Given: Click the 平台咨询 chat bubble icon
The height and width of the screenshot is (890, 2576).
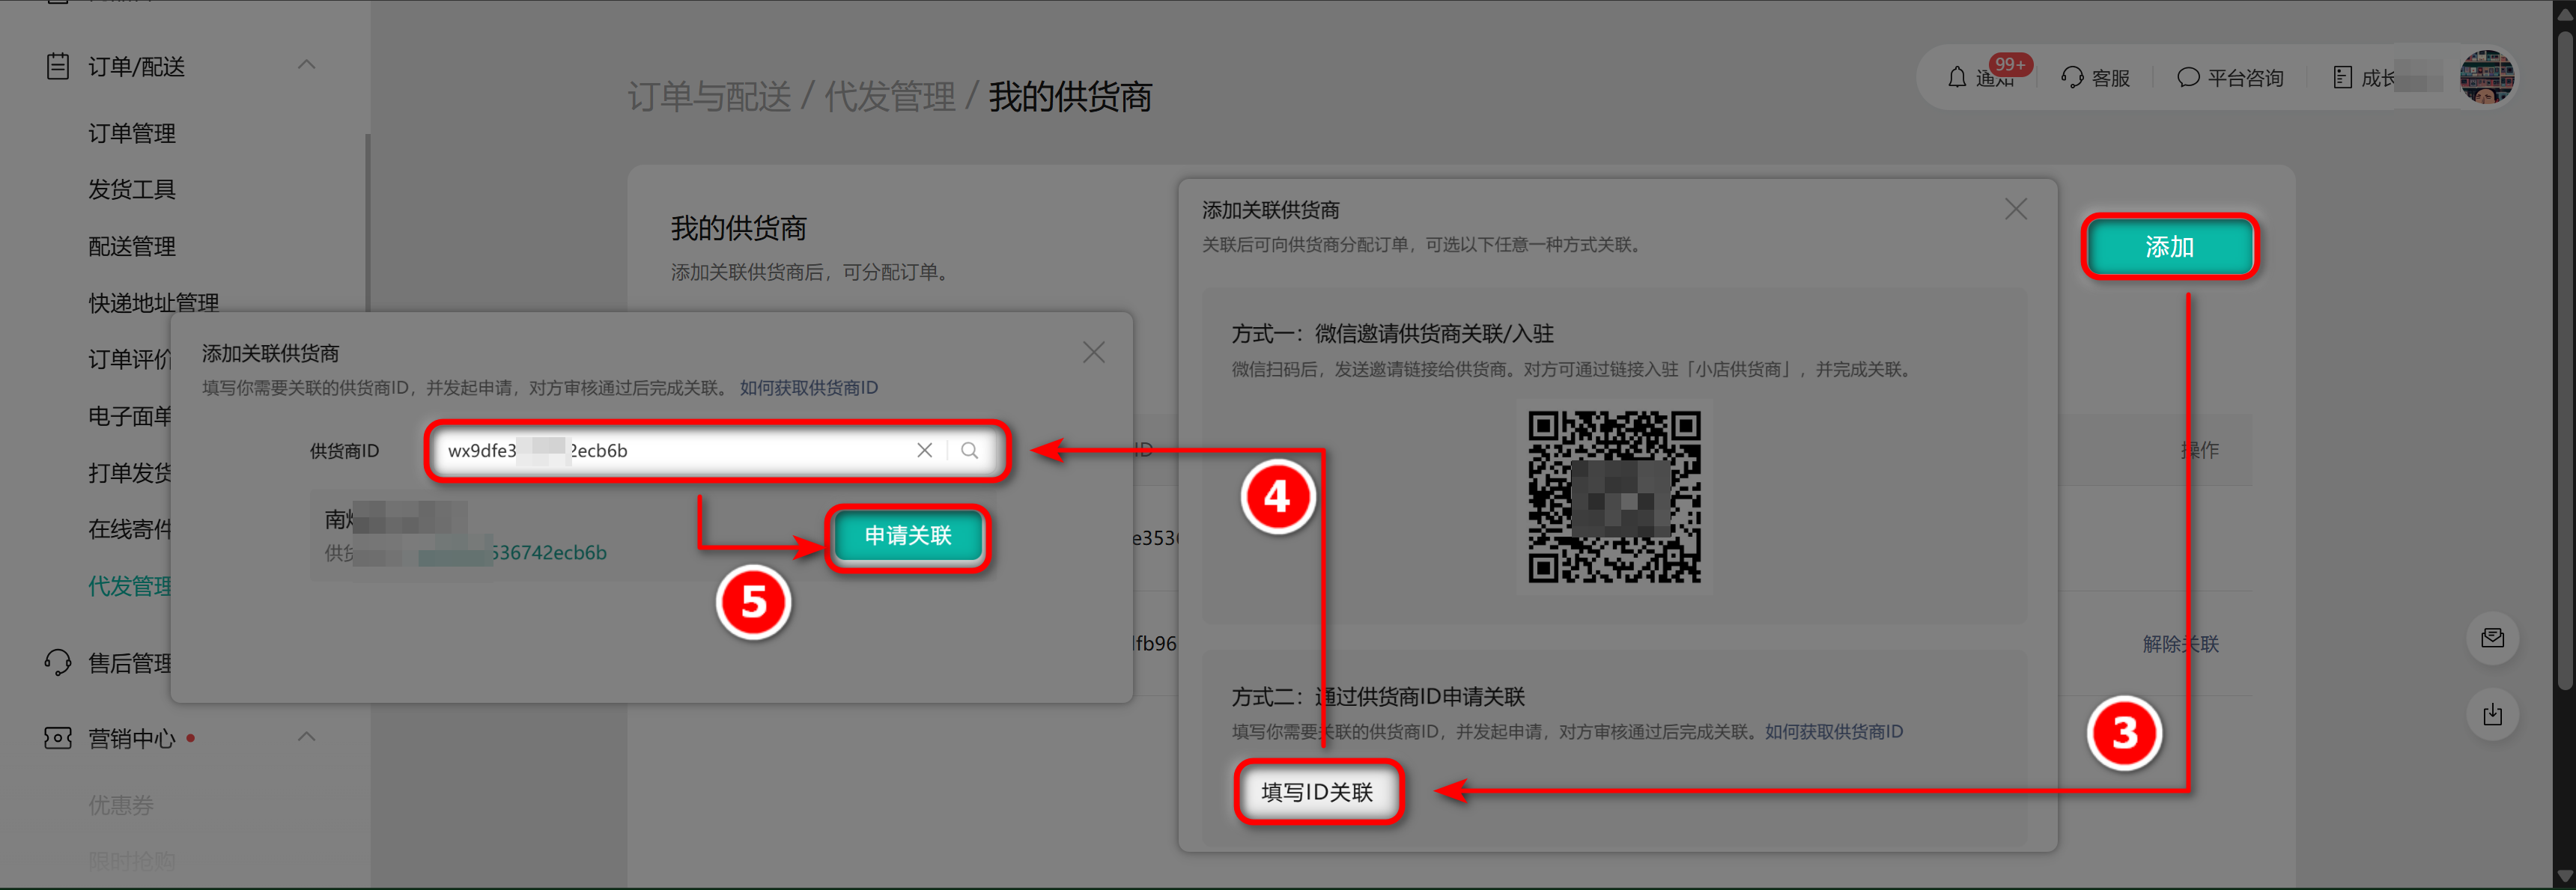Looking at the screenshot, I should (2188, 77).
